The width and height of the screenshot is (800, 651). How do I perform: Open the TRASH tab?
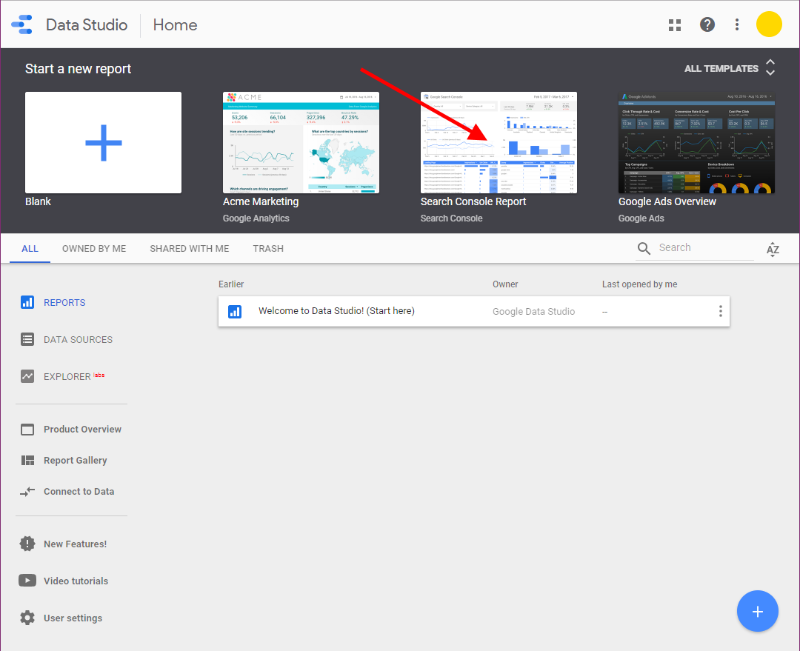point(268,248)
